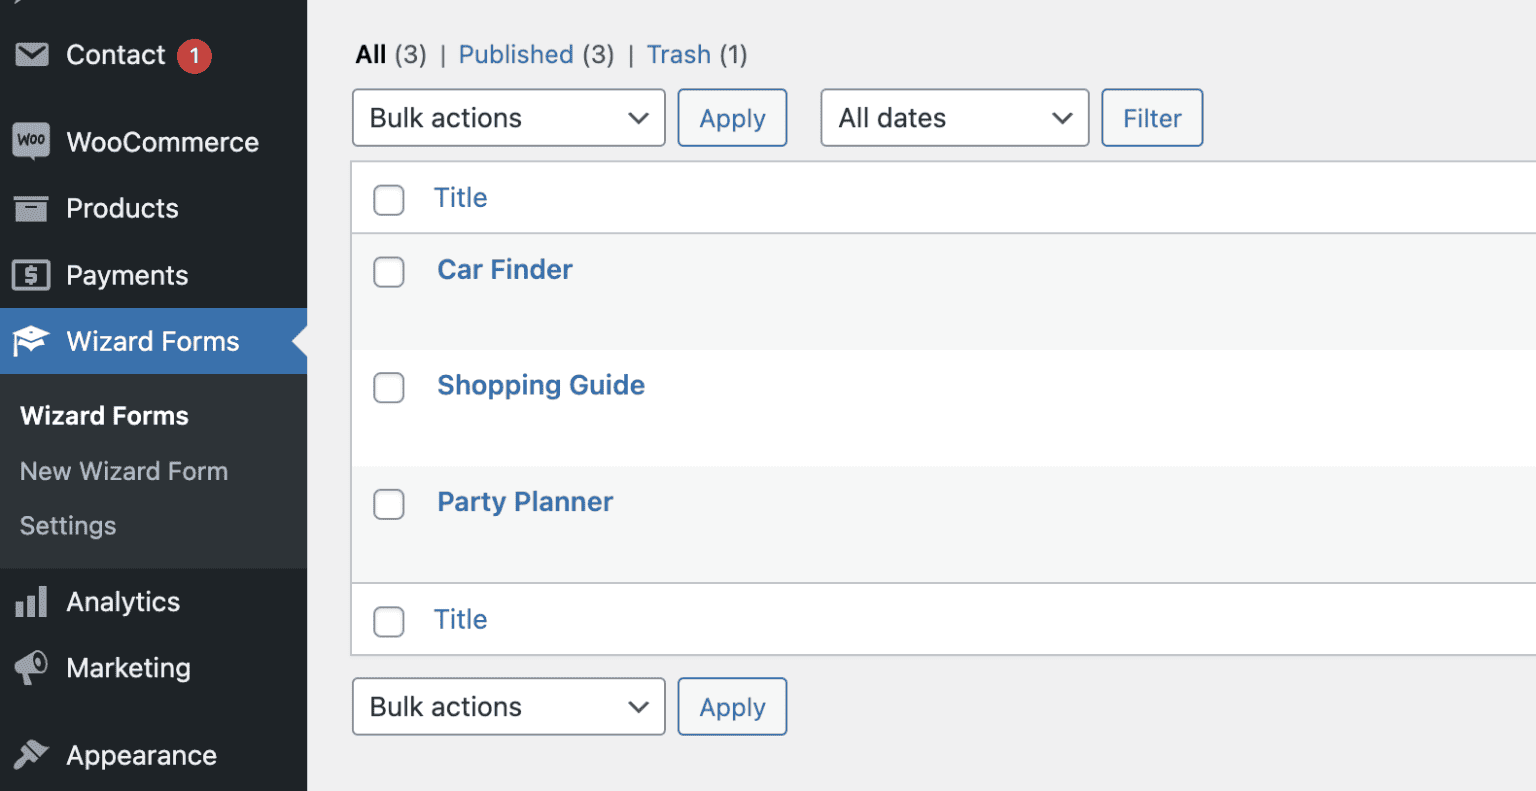Viewport: 1536px width, 791px height.
Task: Click the Marketing megaphone icon
Action: pyautogui.click(x=32, y=668)
